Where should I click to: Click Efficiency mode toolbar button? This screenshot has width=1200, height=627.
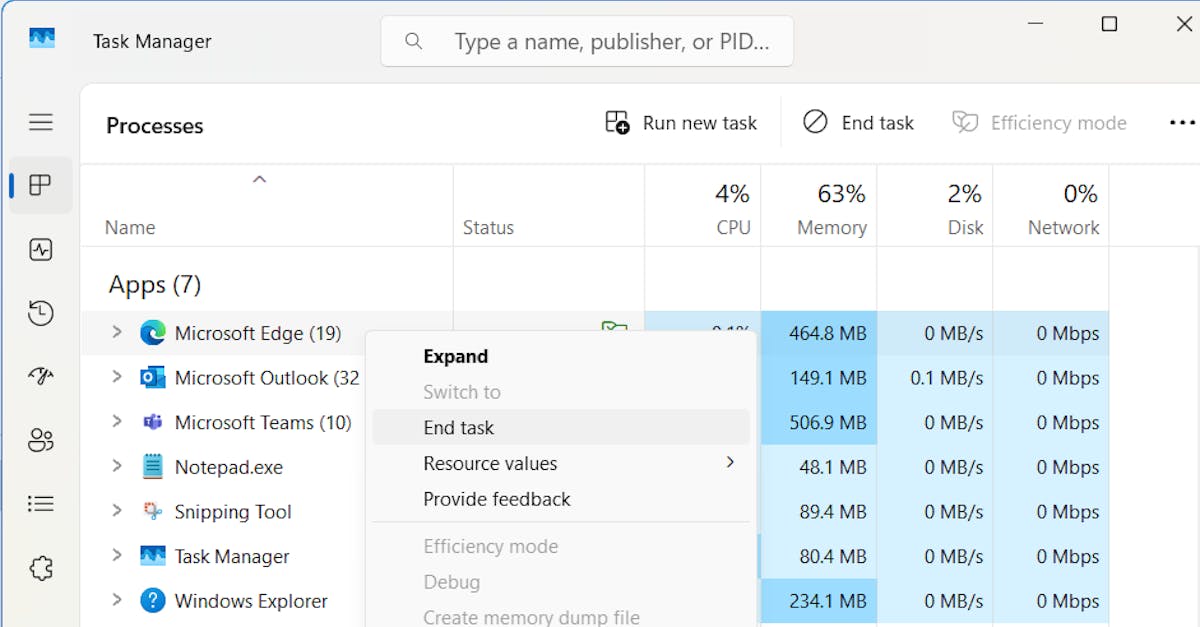[1039, 123]
